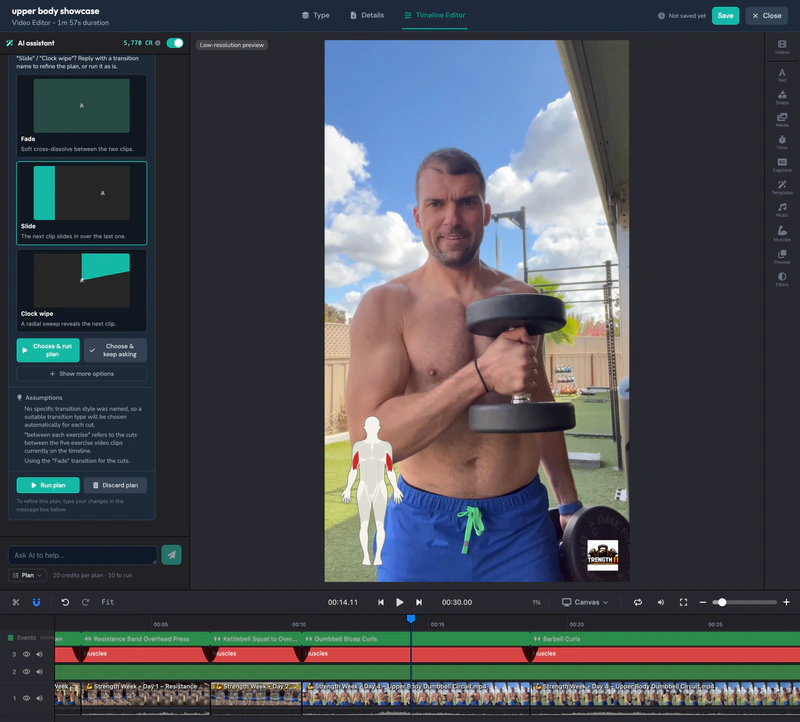
Task: Mute audio on track 2
Action: (x=39, y=671)
